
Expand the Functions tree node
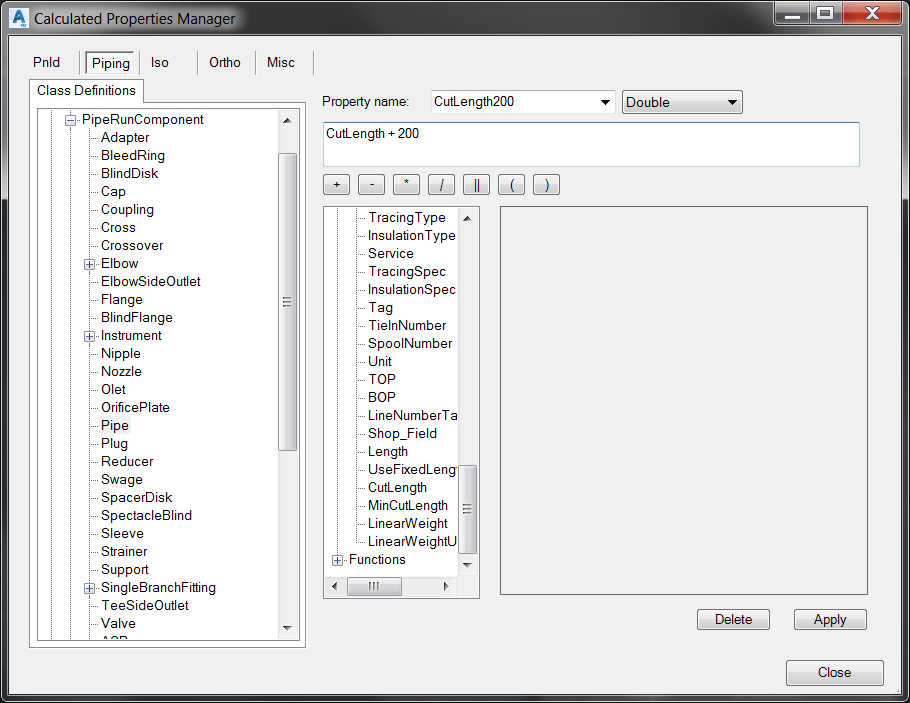click(x=337, y=559)
